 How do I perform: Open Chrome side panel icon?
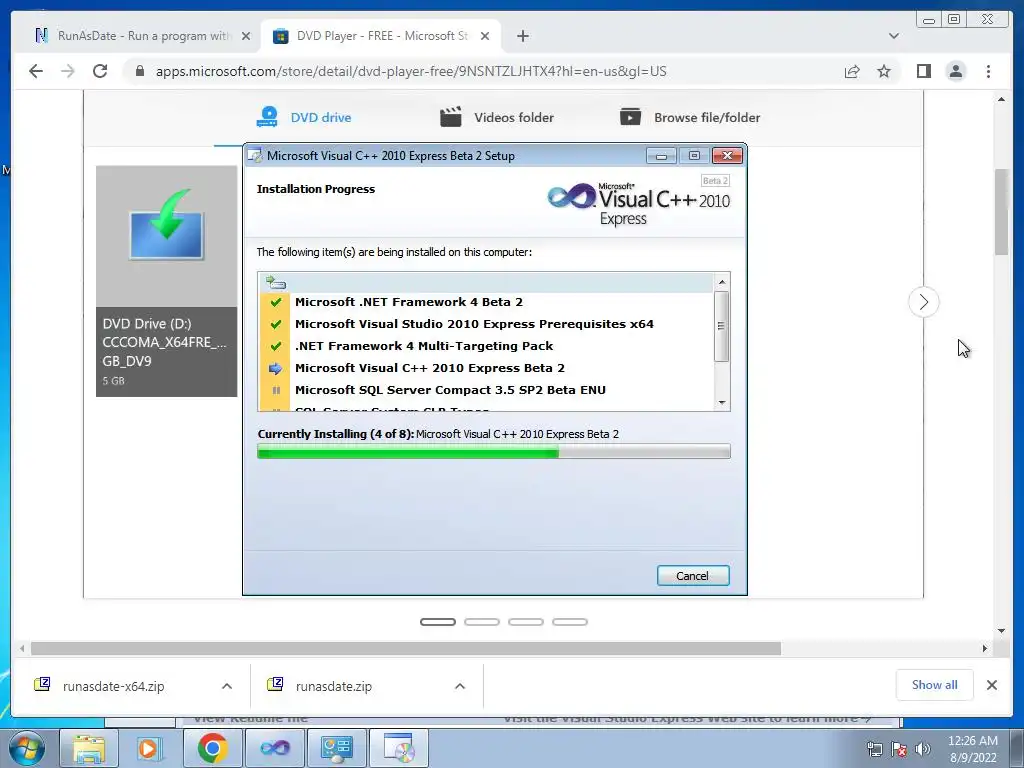[x=923, y=71]
